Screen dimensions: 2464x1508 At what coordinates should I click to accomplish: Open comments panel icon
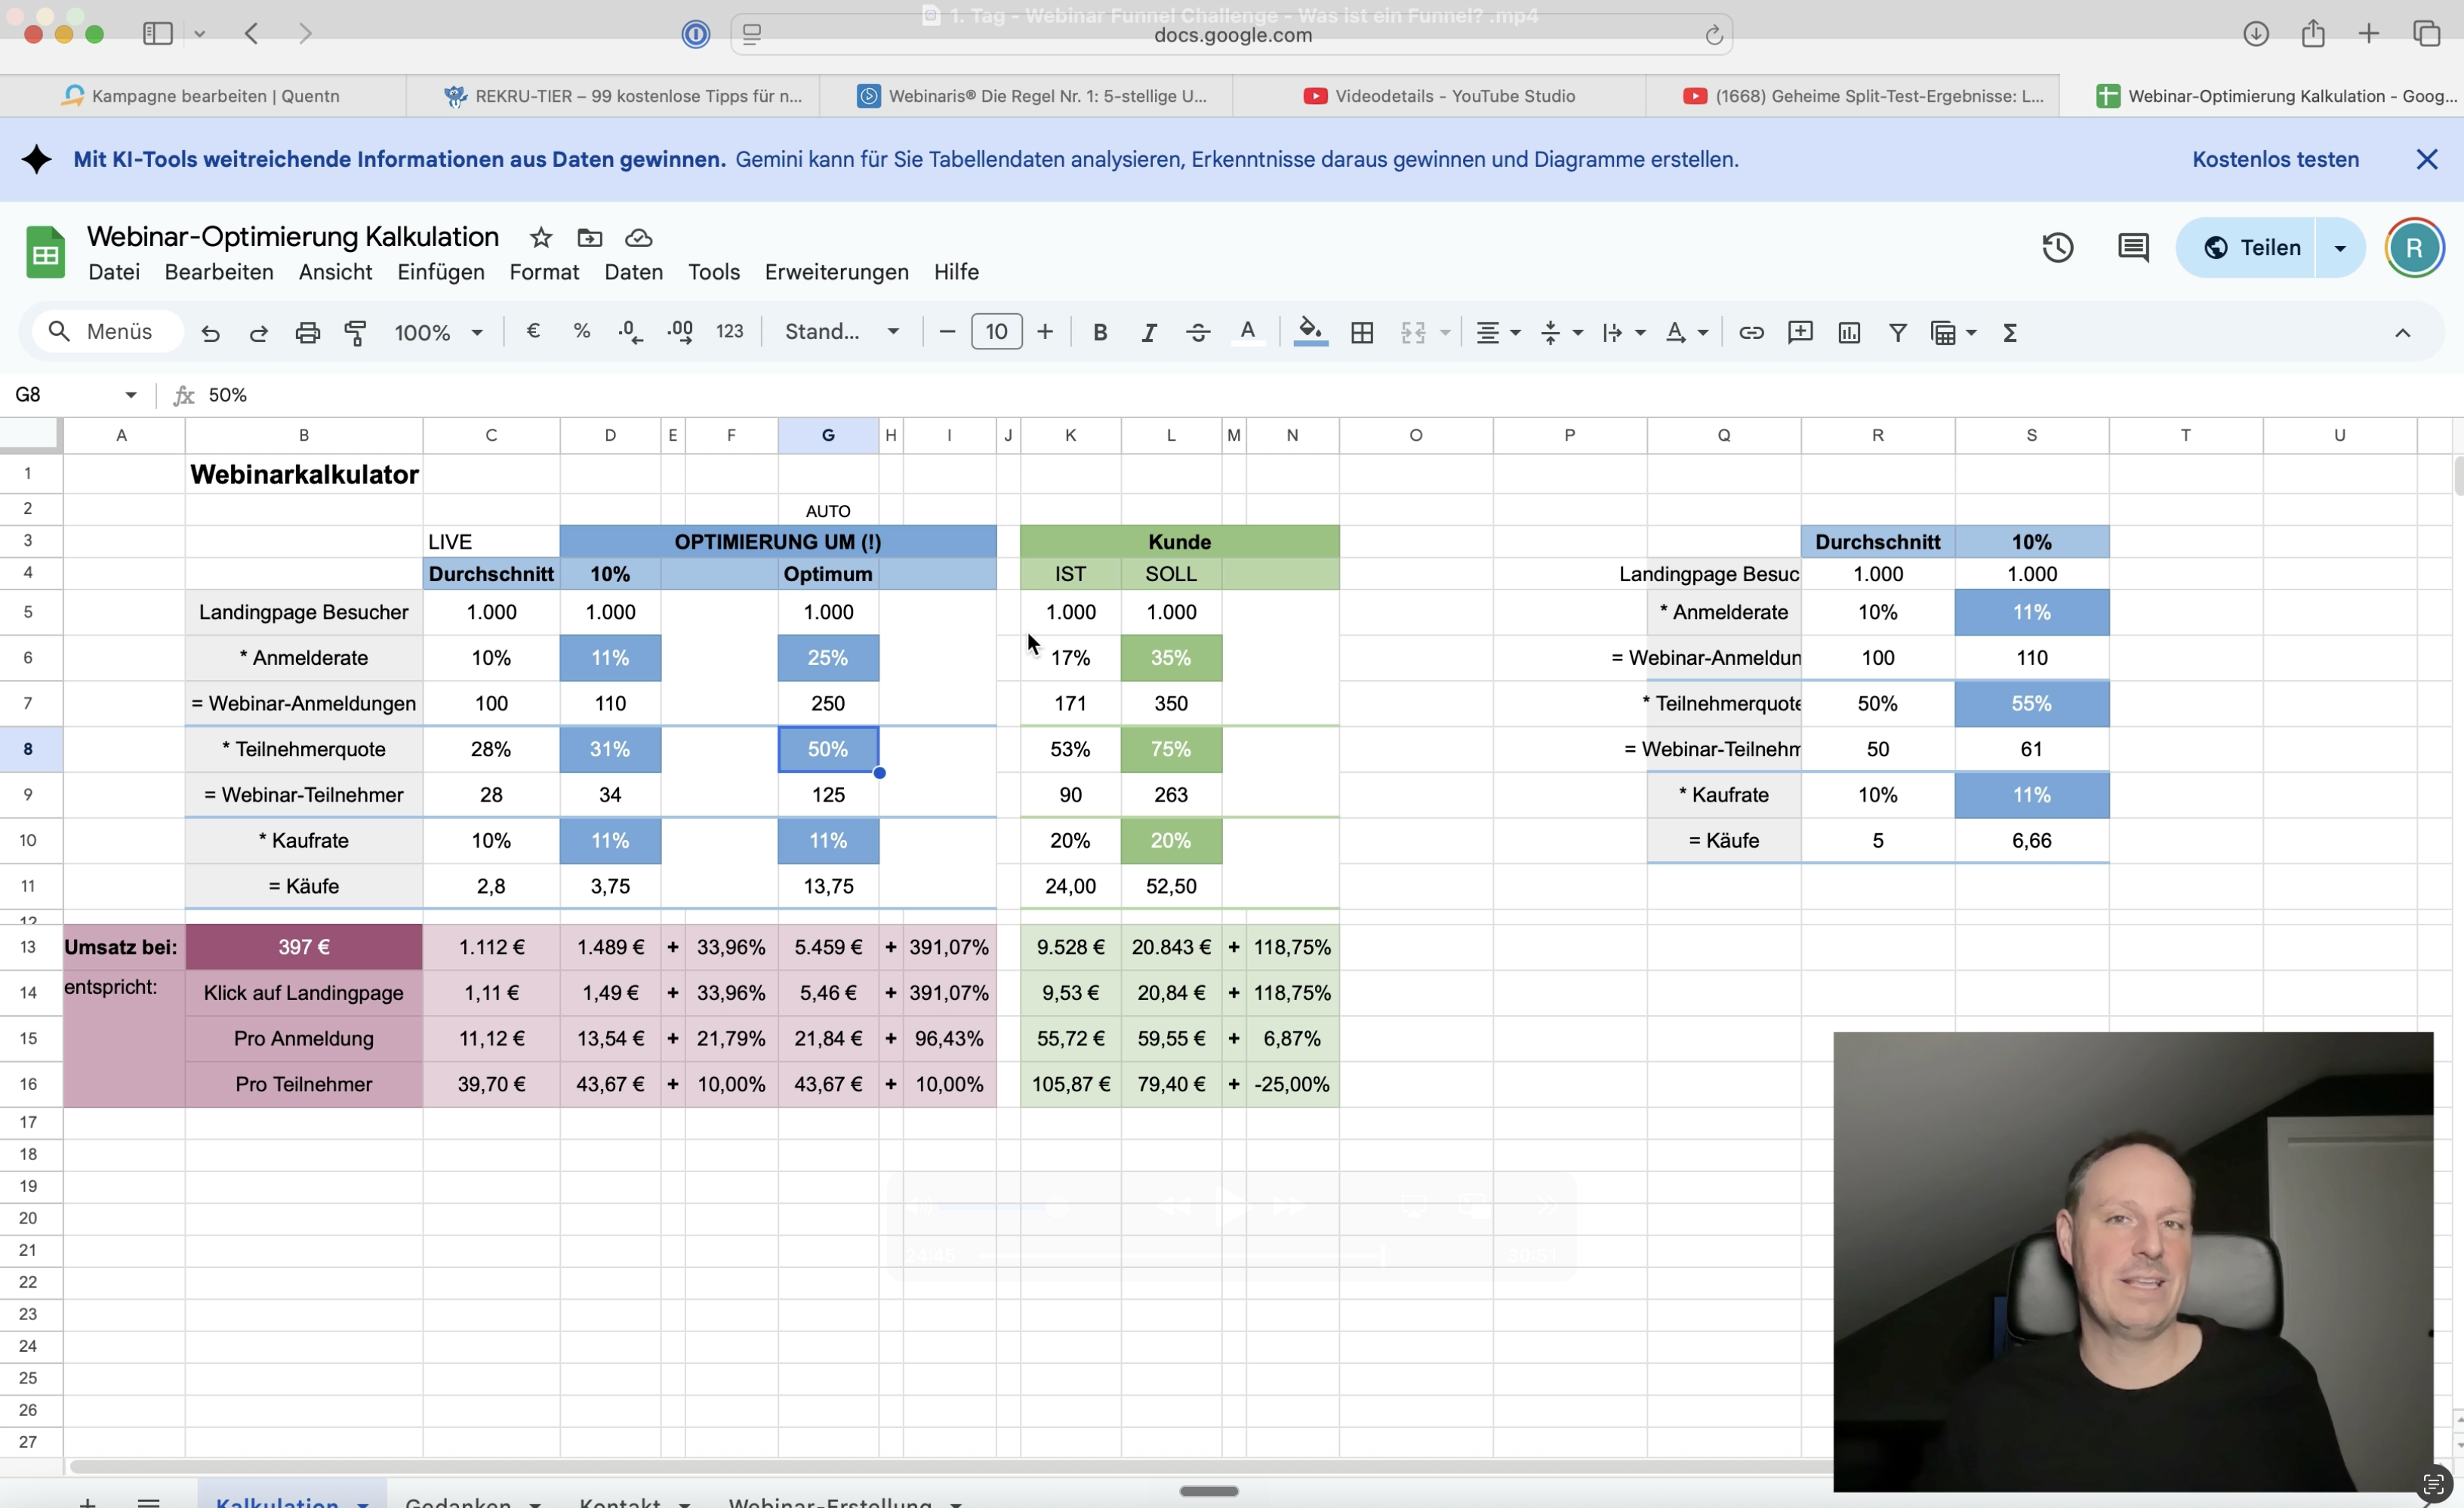pyautogui.click(x=2133, y=247)
